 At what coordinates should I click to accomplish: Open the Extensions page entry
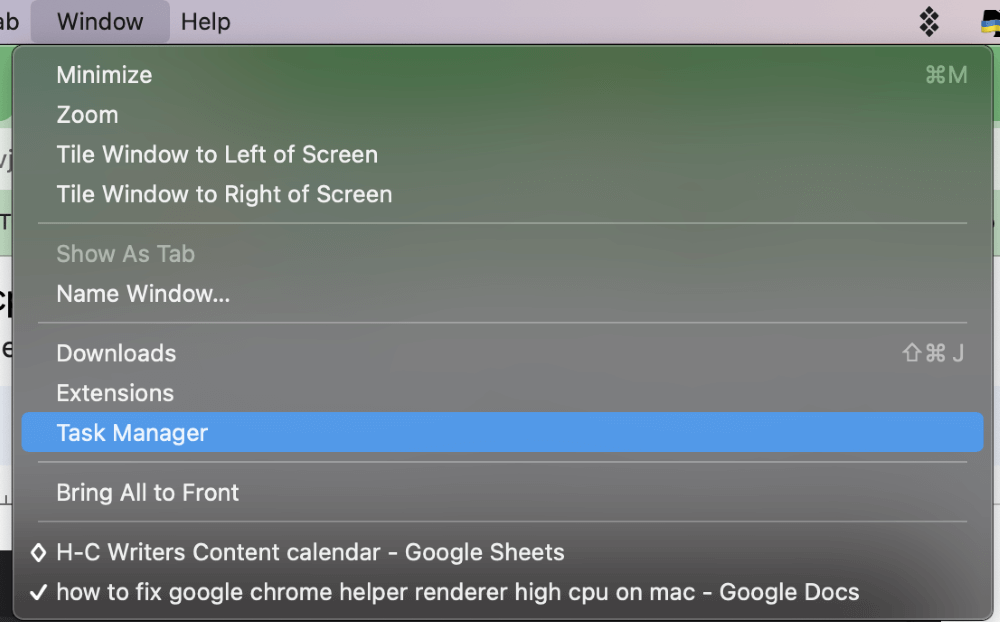[115, 393]
